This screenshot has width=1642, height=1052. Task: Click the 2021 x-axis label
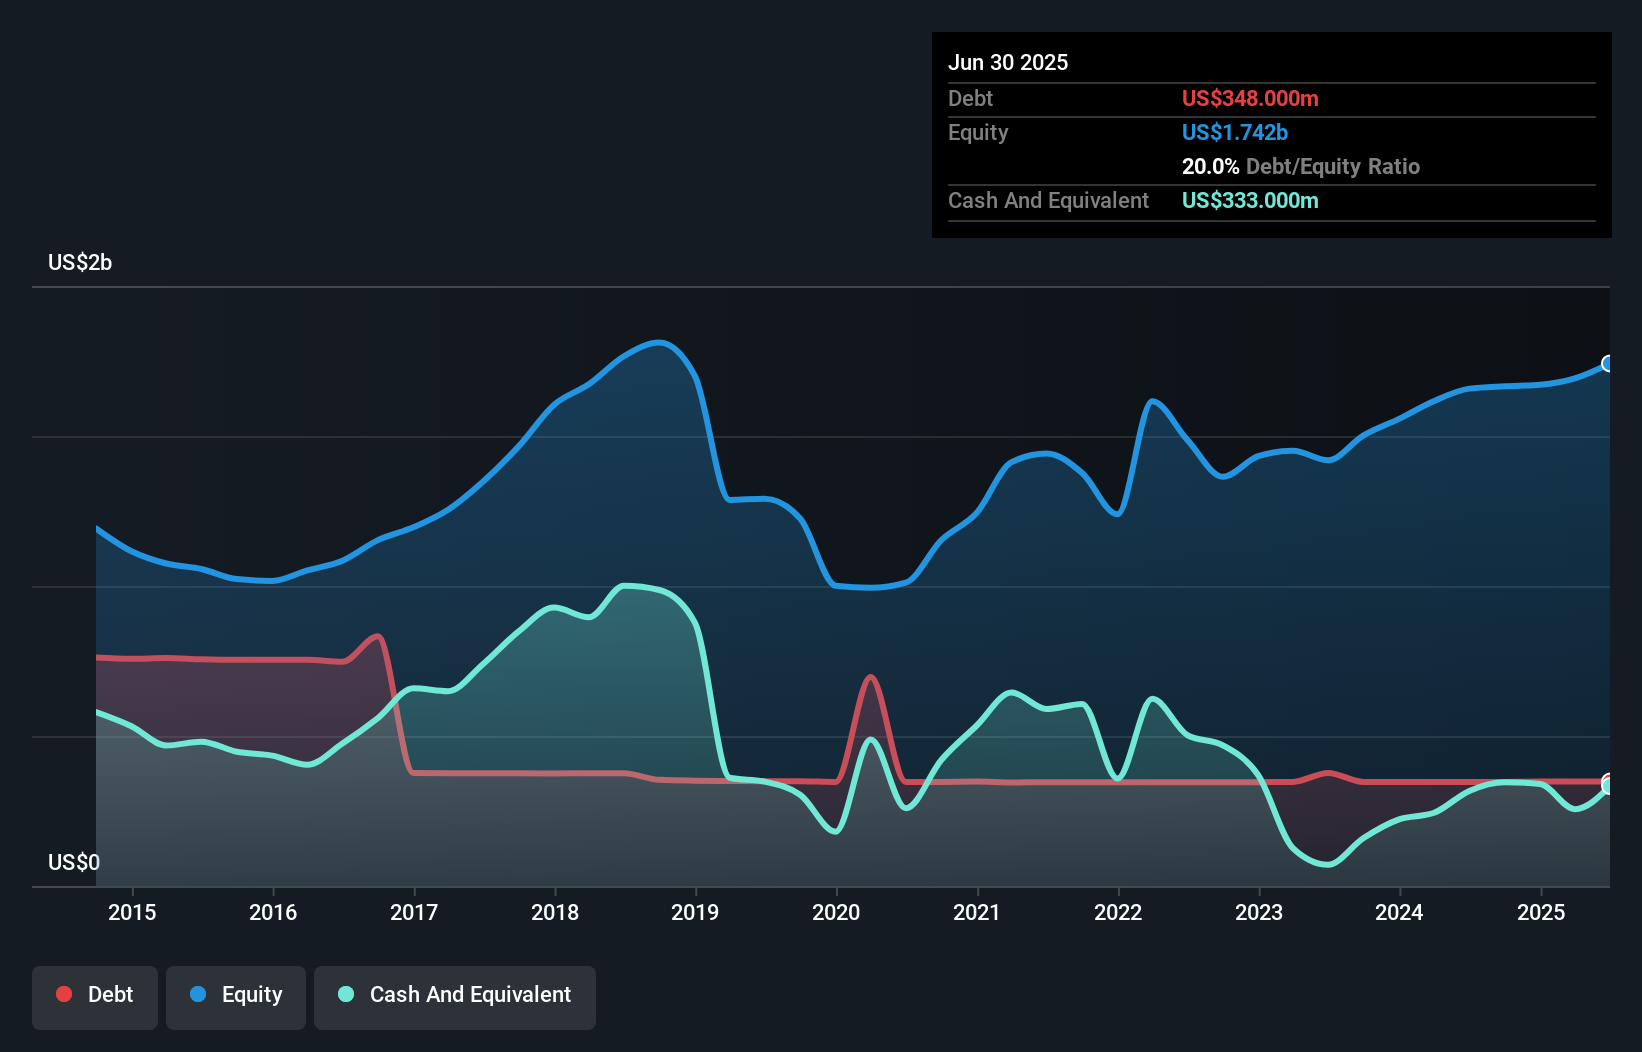point(977,912)
